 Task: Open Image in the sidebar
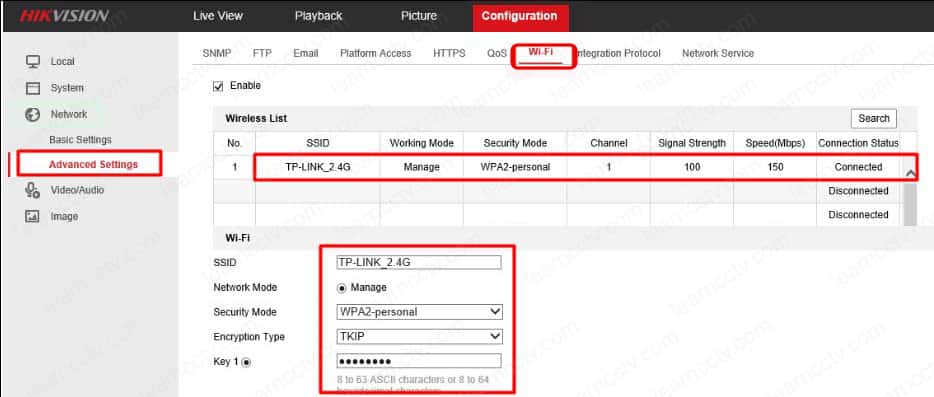click(64, 216)
